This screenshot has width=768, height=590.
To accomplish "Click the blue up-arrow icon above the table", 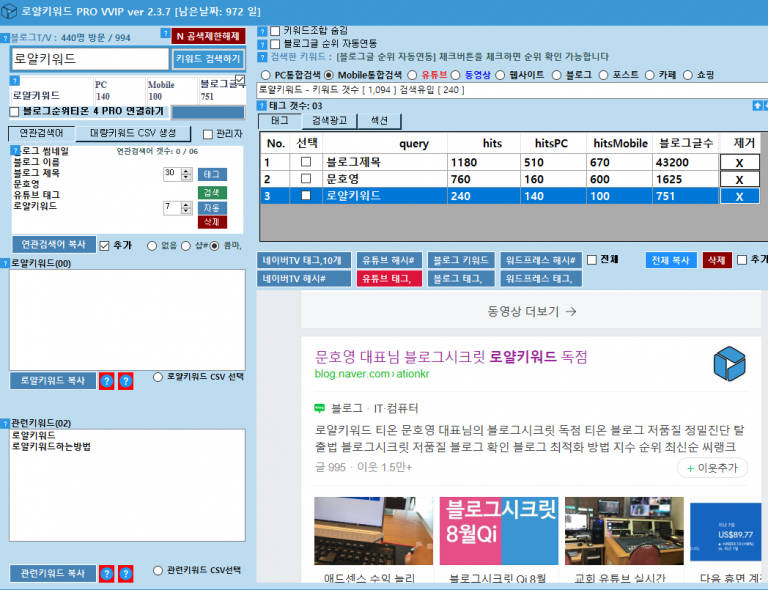I will point(756,105).
